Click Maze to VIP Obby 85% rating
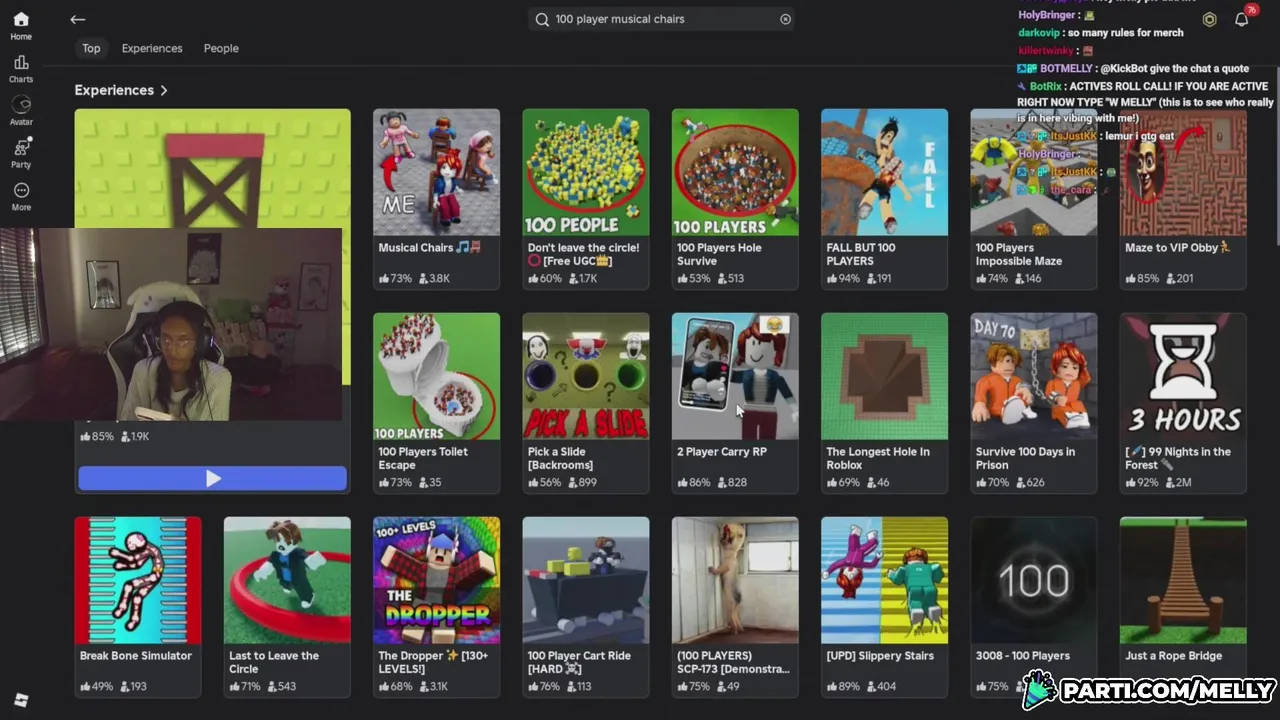The width and height of the screenshot is (1280, 720). pyautogui.click(x=1142, y=278)
